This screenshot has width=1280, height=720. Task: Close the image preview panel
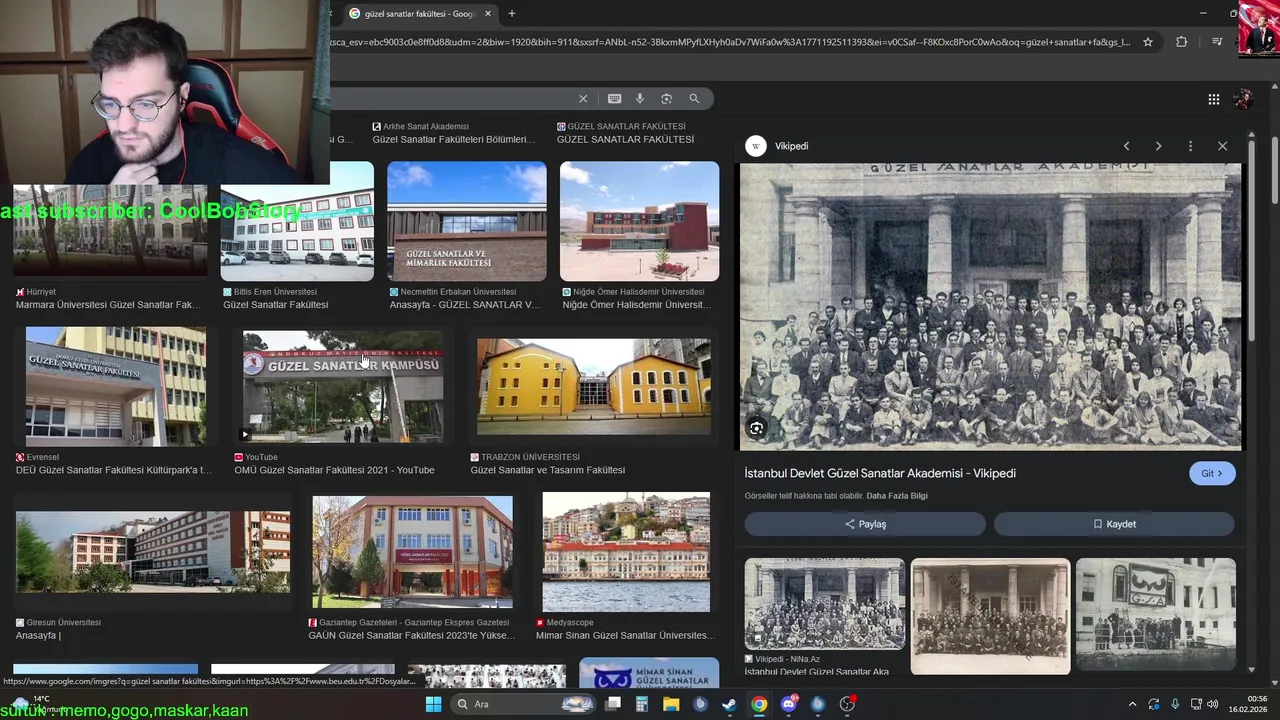click(1222, 146)
